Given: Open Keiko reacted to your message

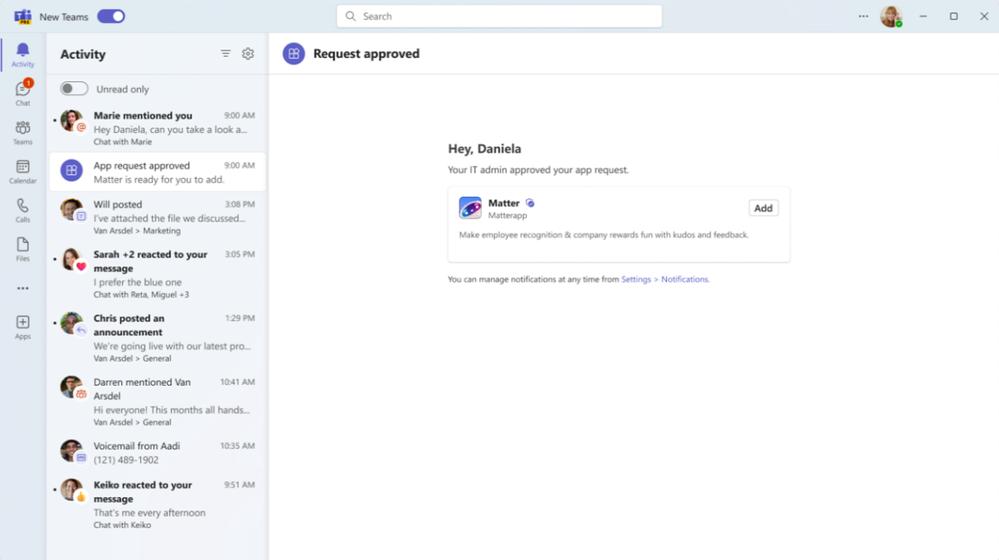Looking at the screenshot, I should click(x=157, y=504).
